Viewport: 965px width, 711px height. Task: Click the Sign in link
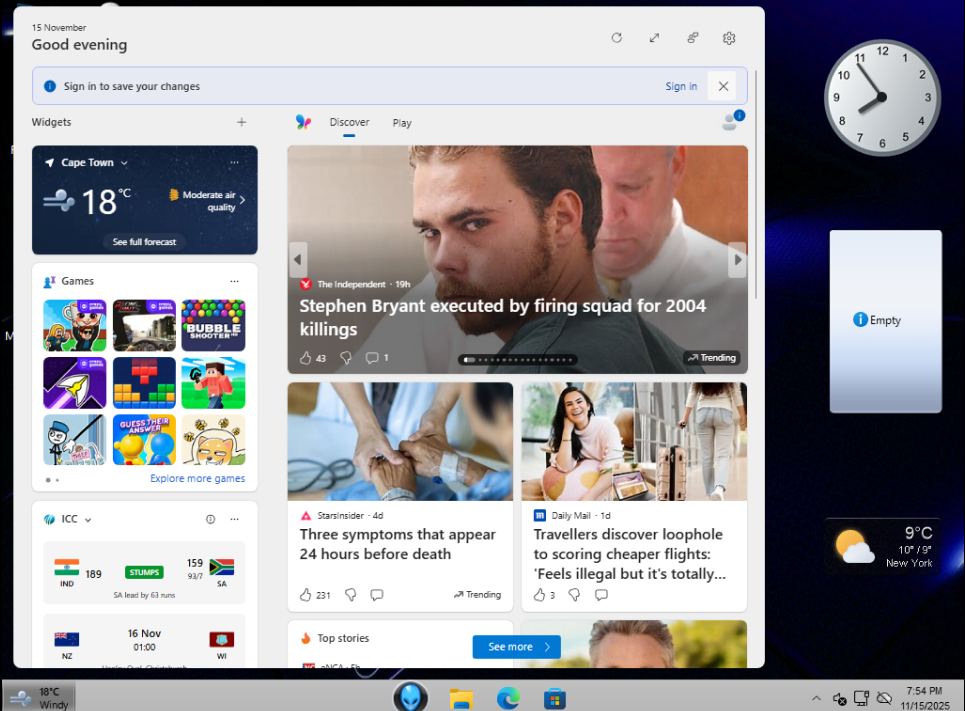(681, 86)
